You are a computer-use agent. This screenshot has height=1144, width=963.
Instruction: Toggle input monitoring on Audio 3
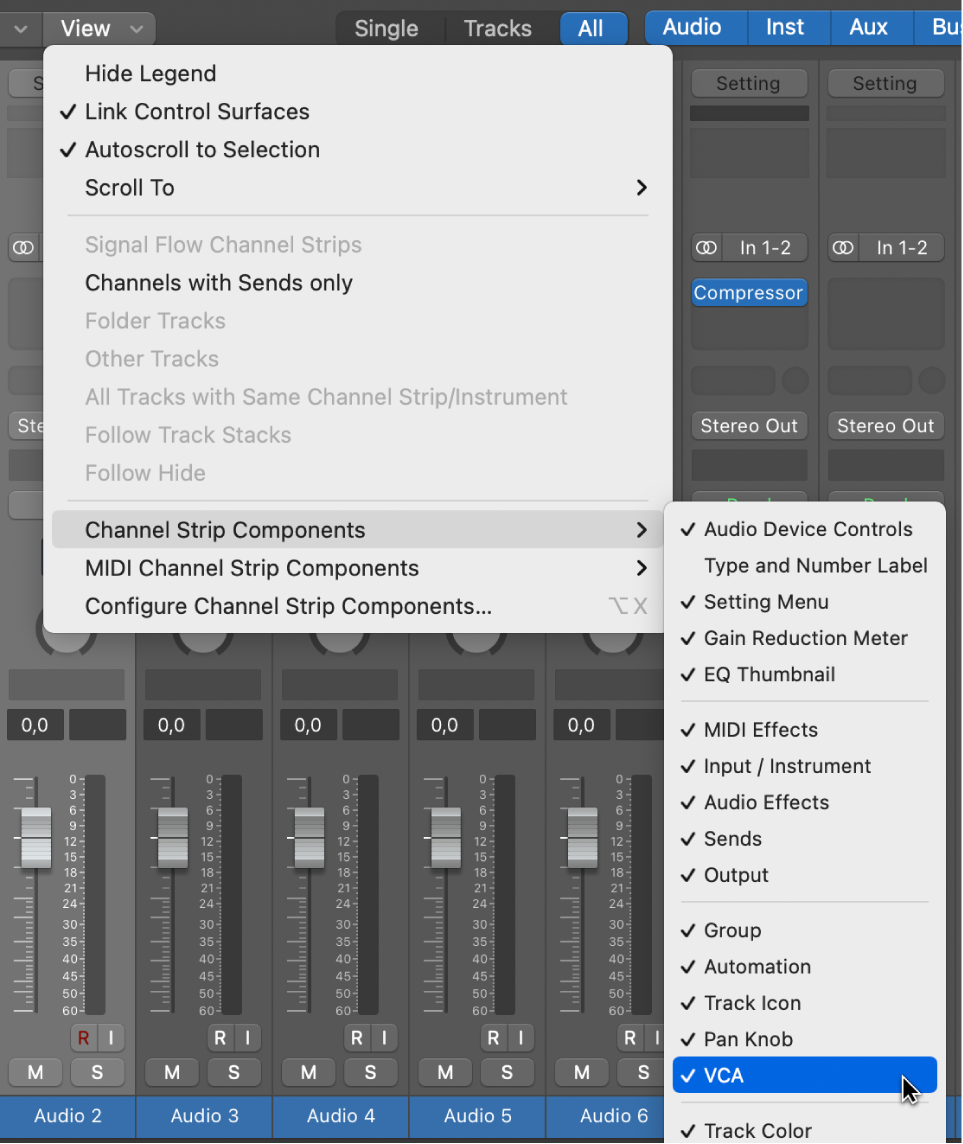(x=247, y=1038)
